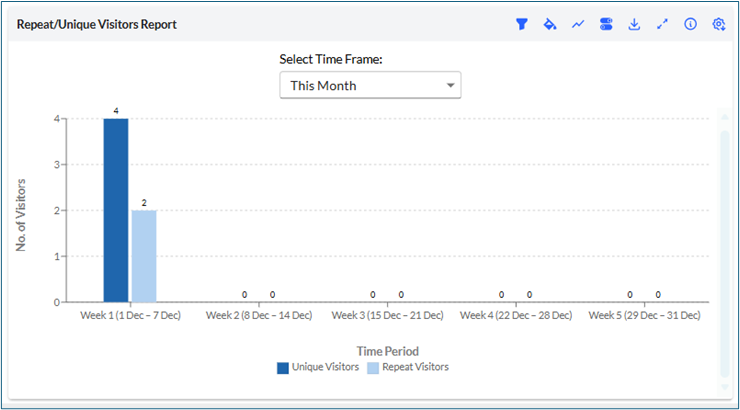
Task: Toggle Repeat Visitors series in legend
Action: click(373, 368)
